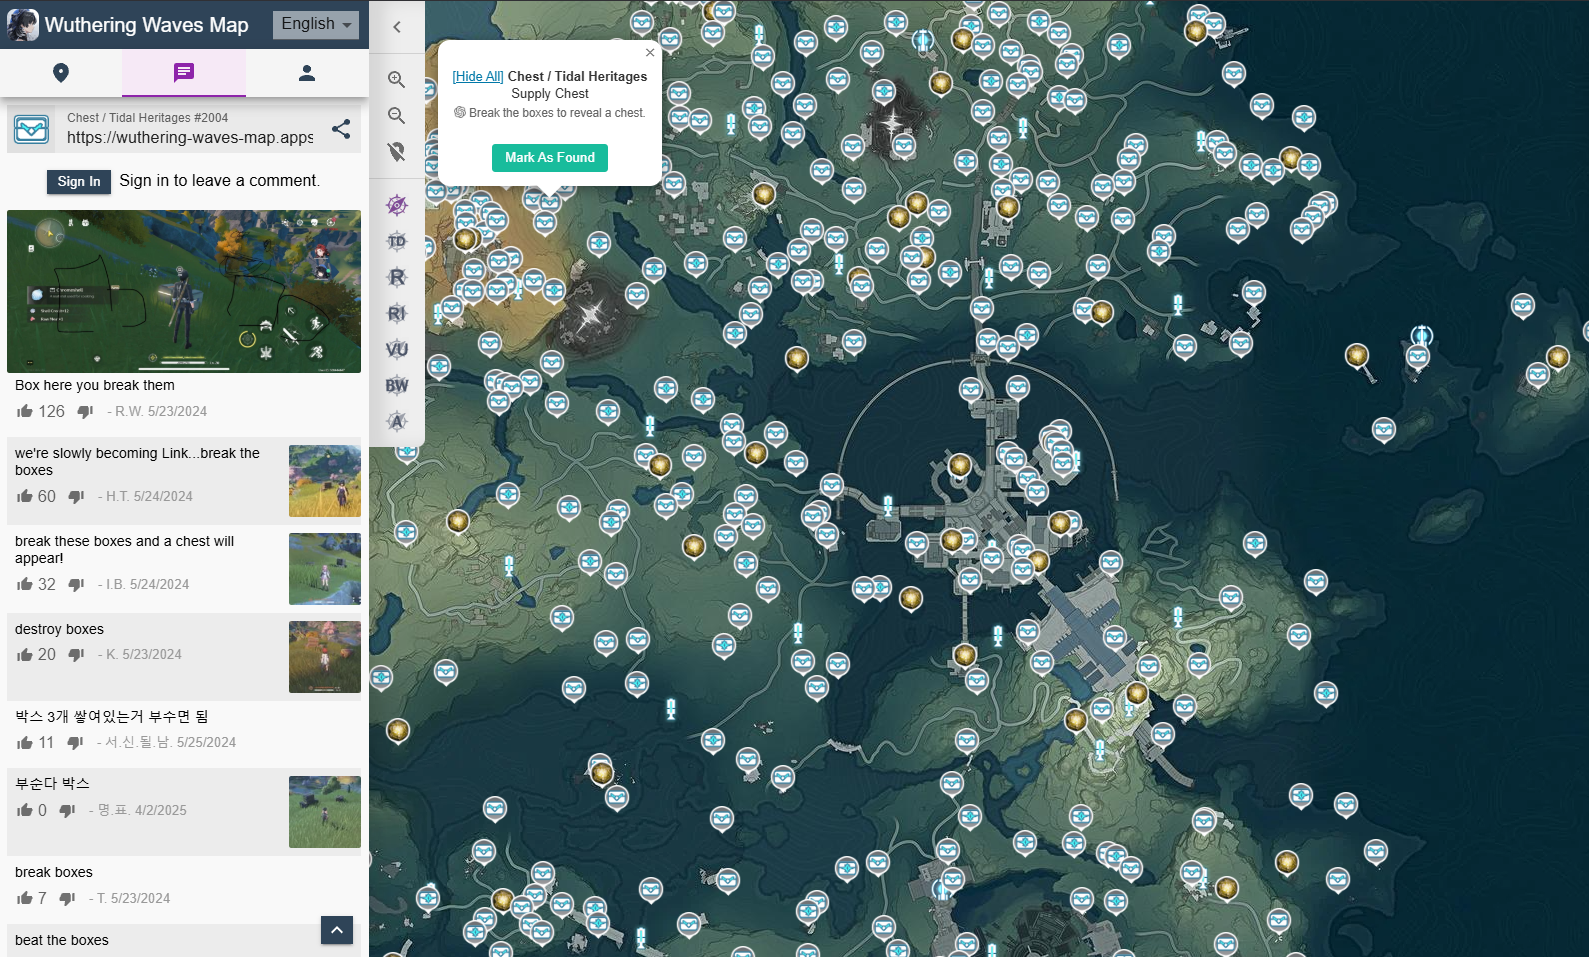The width and height of the screenshot is (1589, 957).
Task: Click the Wuthering Waves Map logo avatar
Action: pyautogui.click(x=22, y=24)
